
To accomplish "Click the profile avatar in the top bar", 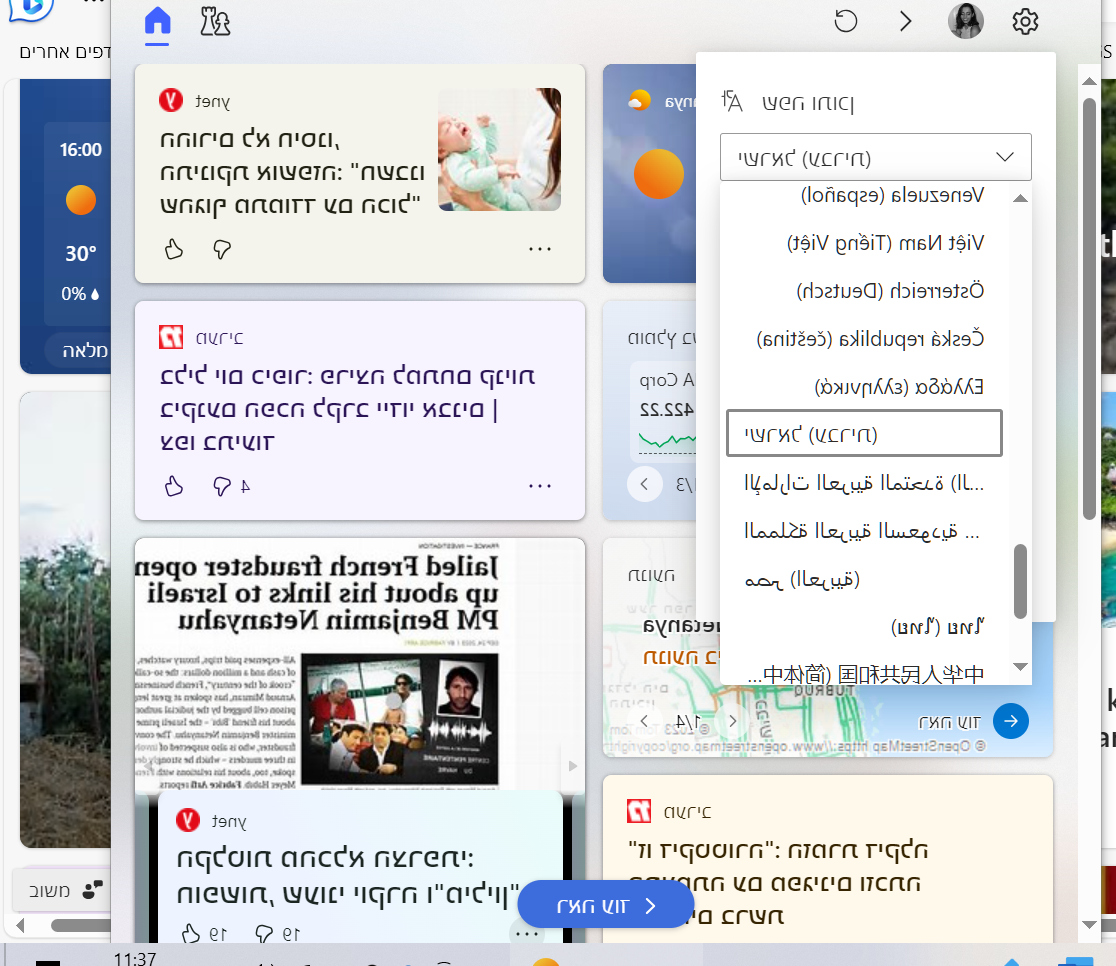I will point(966,21).
